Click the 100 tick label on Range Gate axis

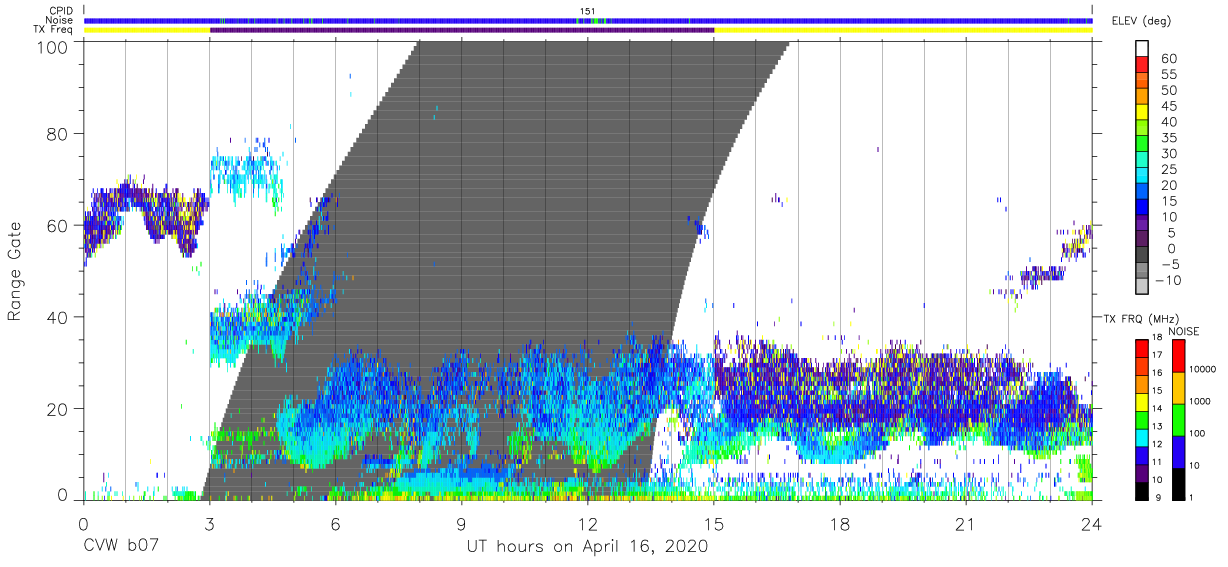pyautogui.click(x=53, y=46)
